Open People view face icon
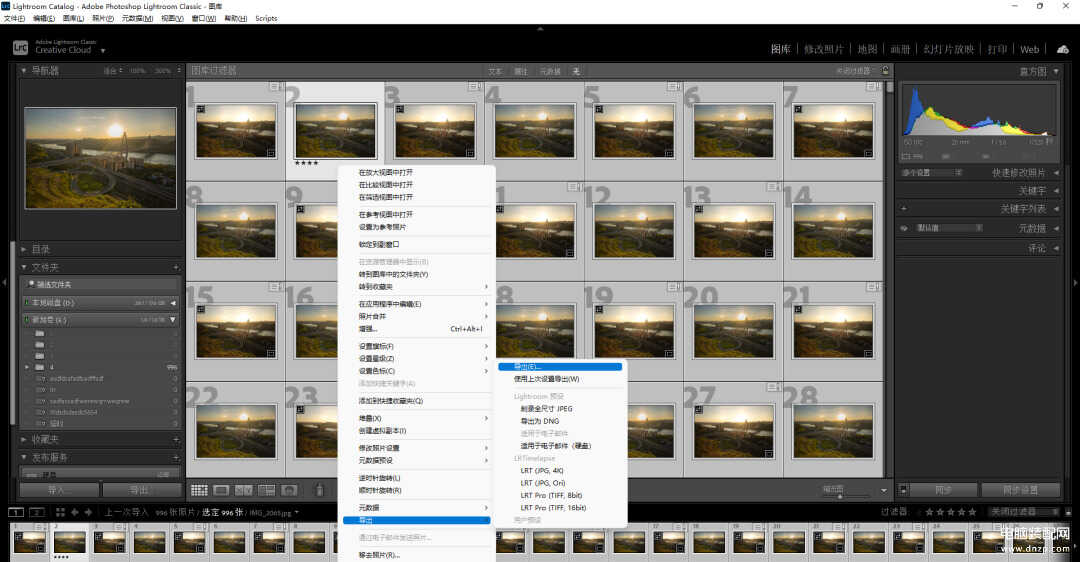The image size is (1080, 562). (x=289, y=490)
